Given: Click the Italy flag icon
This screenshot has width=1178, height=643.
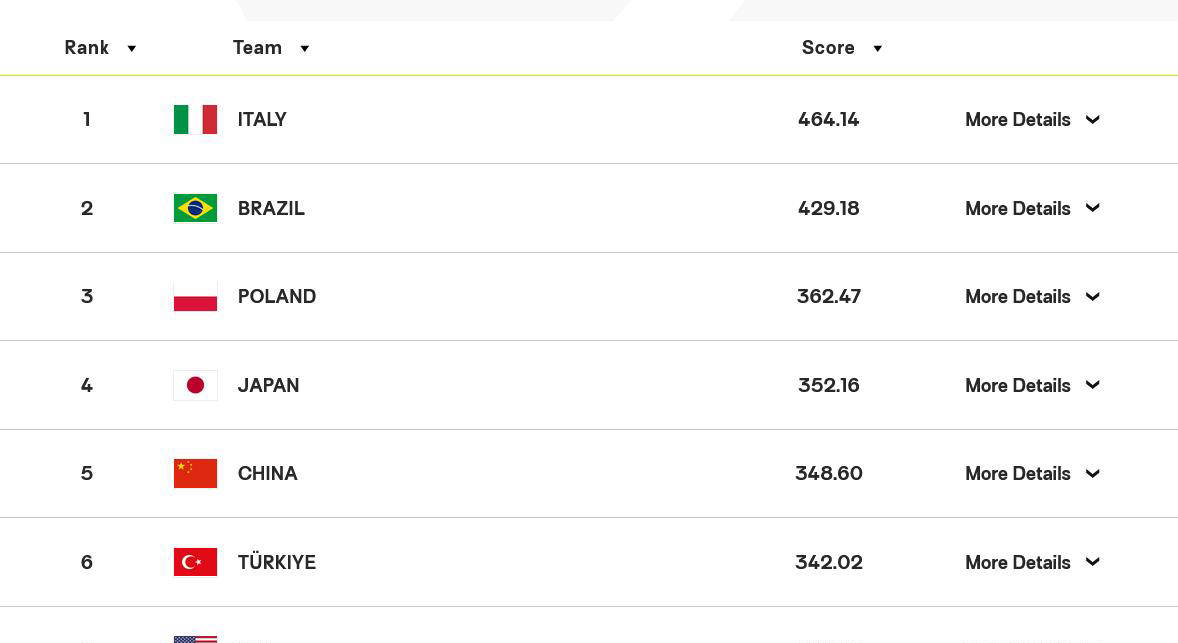Looking at the screenshot, I should coord(195,119).
